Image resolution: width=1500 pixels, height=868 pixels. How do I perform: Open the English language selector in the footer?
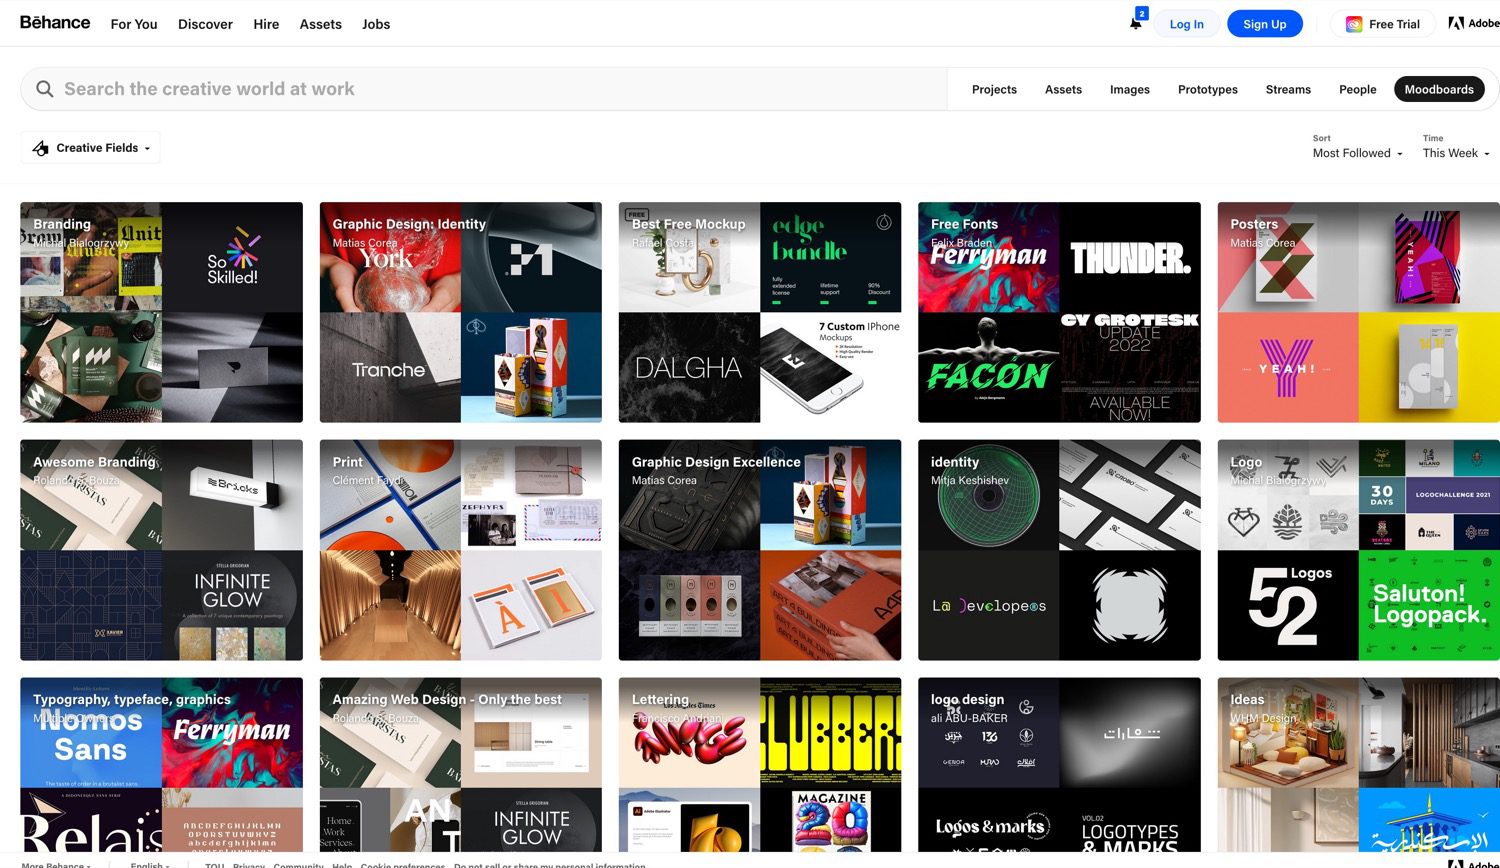click(148, 864)
